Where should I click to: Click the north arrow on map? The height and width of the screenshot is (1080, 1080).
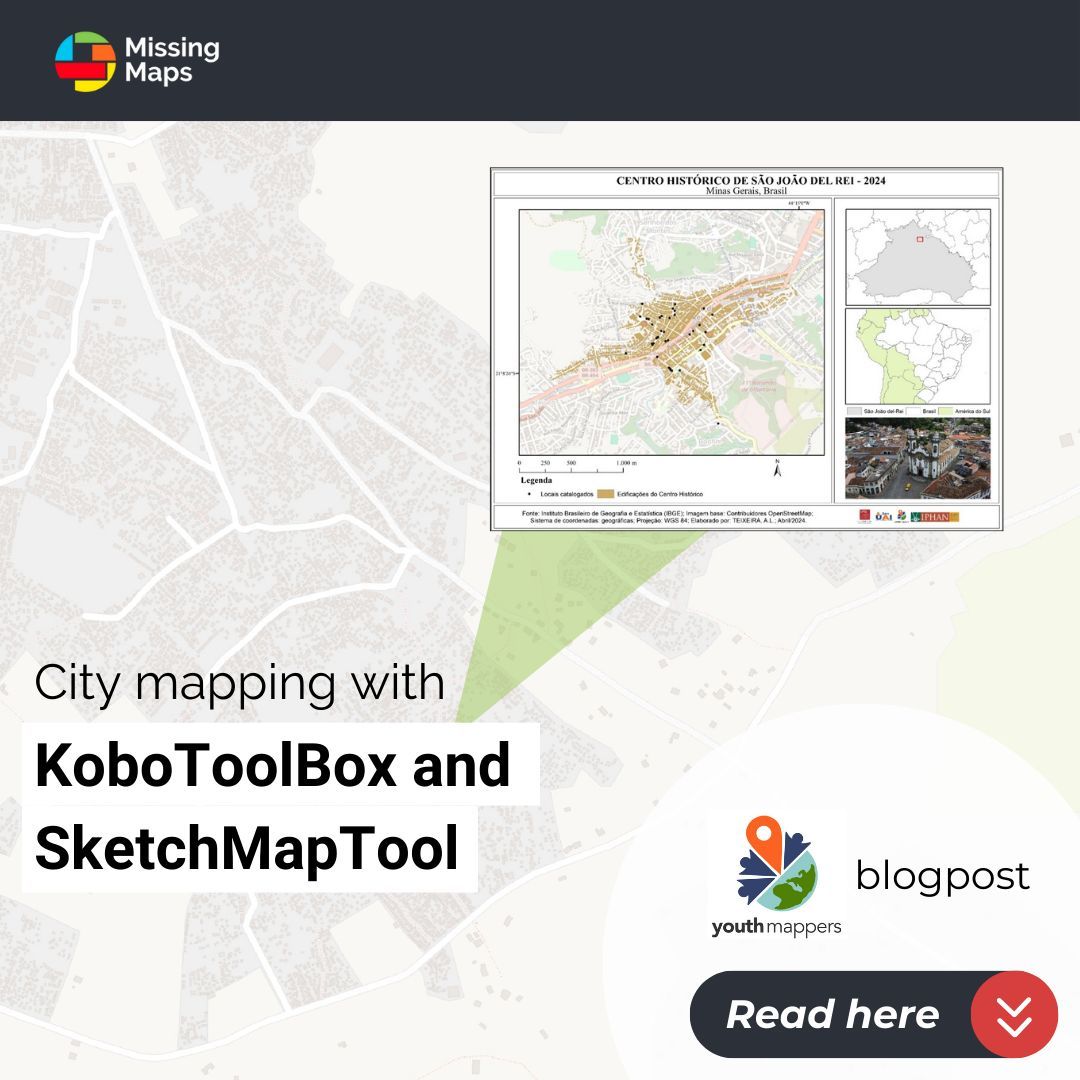coord(777,468)
